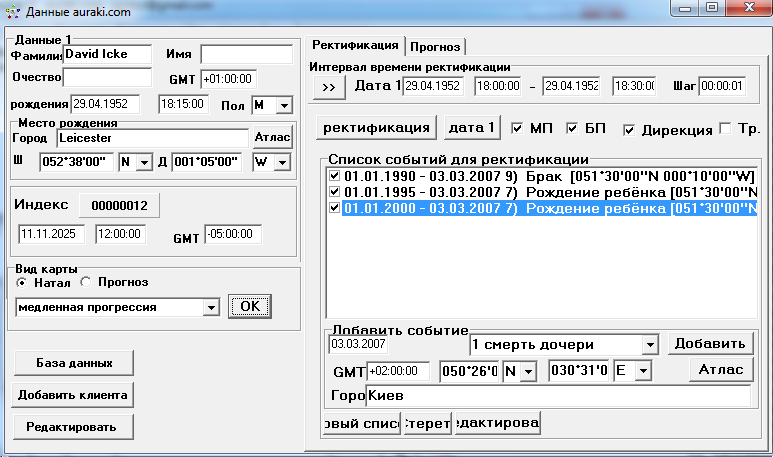
Task: Select the Прогноз radio button
Action: click(x=86, y=282)
